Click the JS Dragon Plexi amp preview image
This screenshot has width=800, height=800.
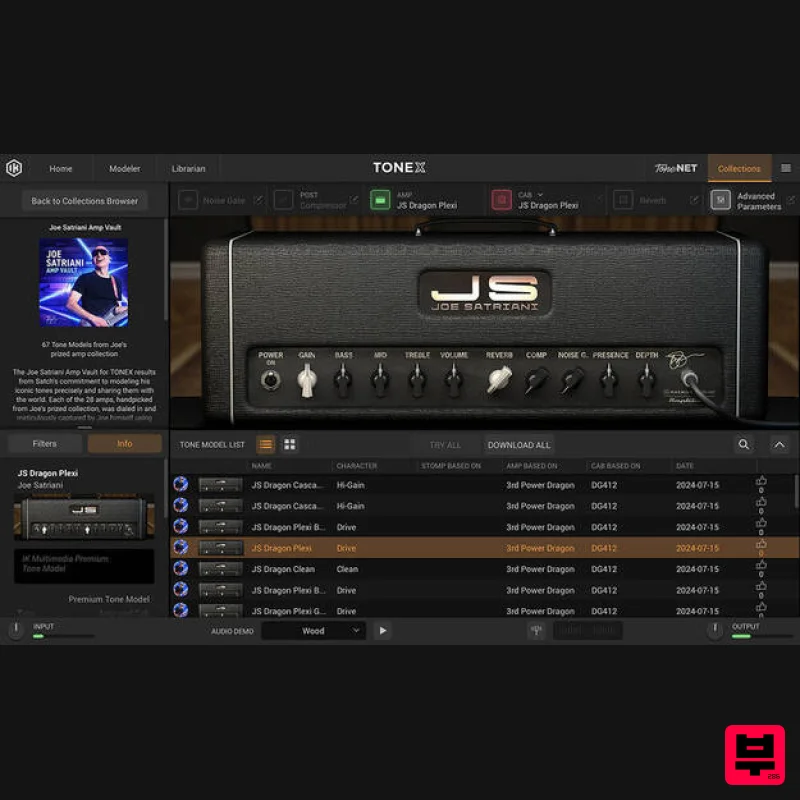tap(84, 517)
